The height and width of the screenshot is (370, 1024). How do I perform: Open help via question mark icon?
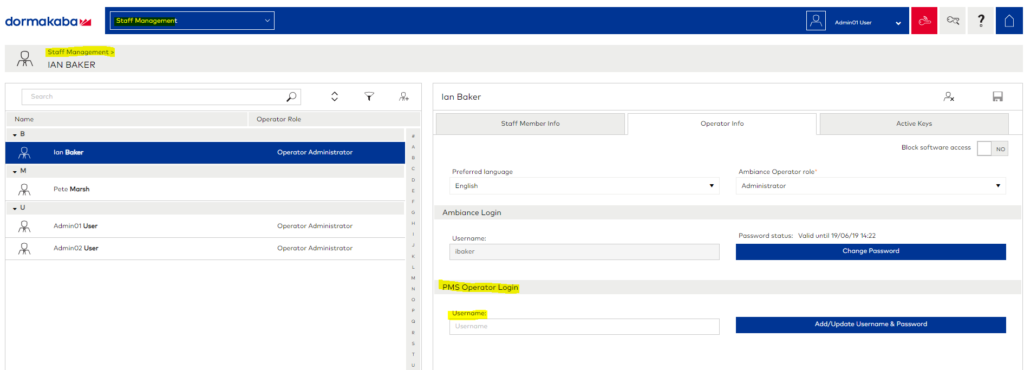click(981, 21)
